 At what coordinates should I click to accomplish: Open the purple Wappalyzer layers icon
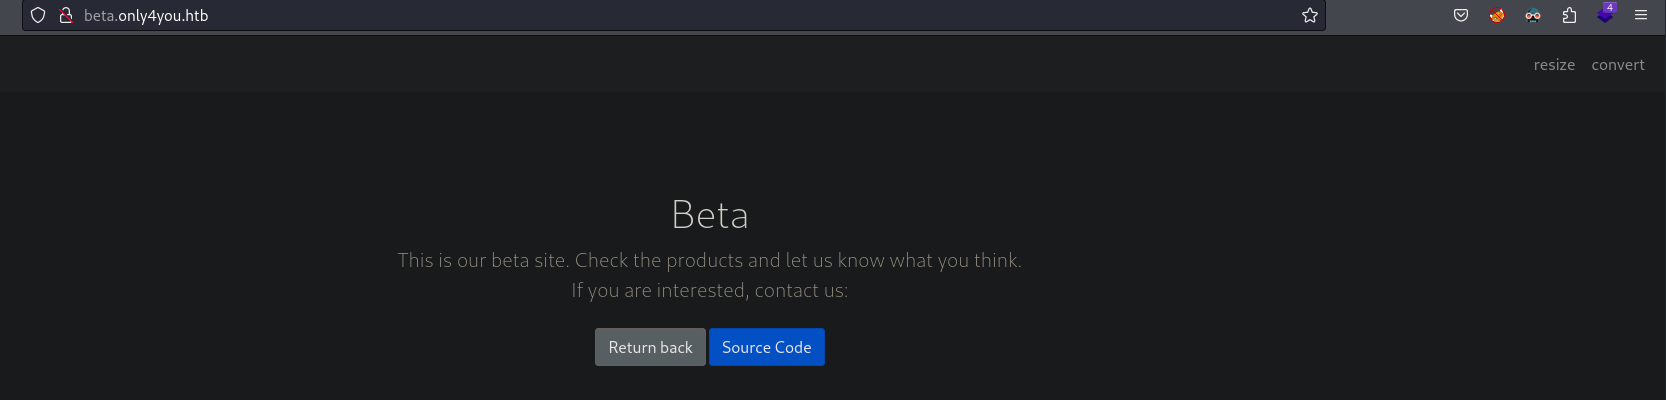(1605, 17)
